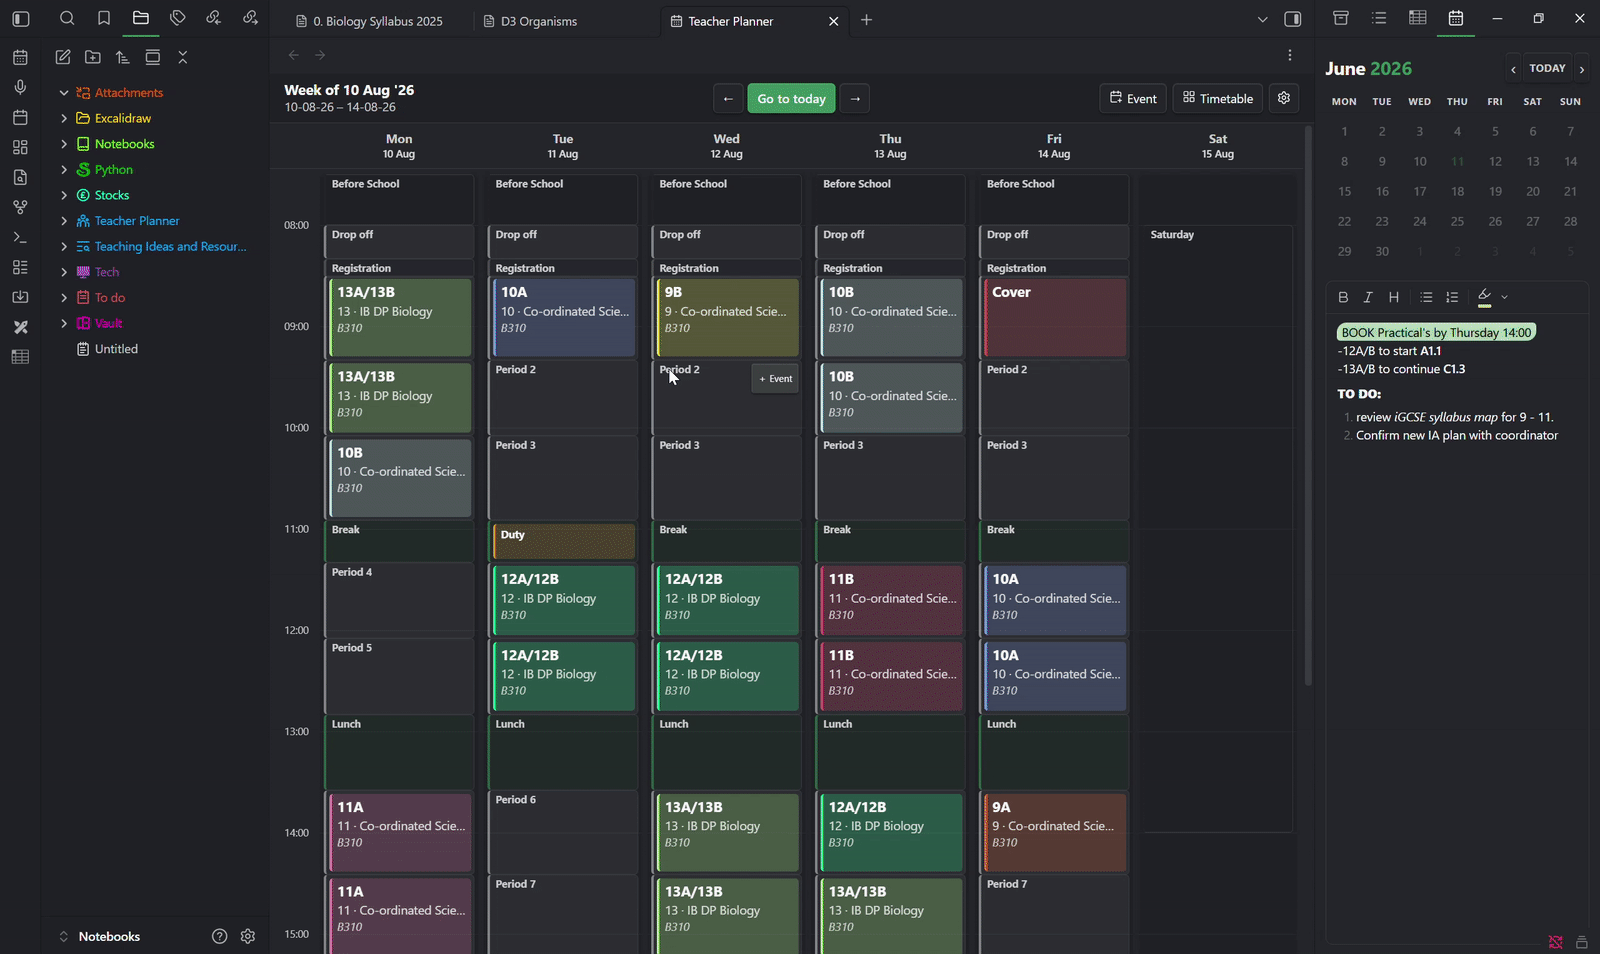Click the microphone audio recorder ribbon icon
1600x954 pixels.
(x=20, y=87)
